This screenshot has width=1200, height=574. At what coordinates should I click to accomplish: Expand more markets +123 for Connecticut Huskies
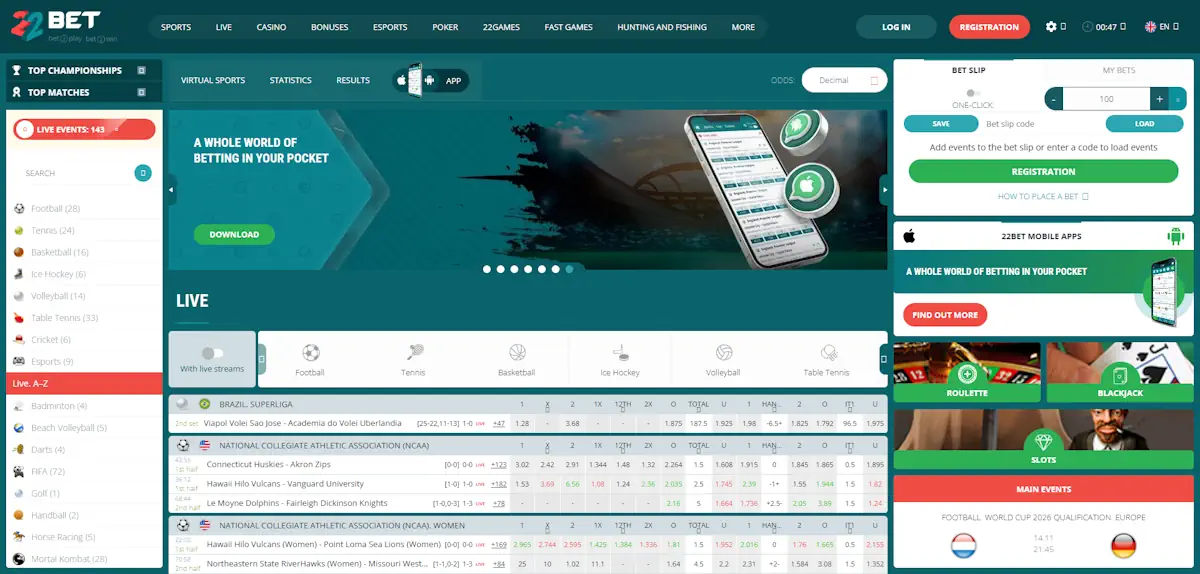pos(498,465)
